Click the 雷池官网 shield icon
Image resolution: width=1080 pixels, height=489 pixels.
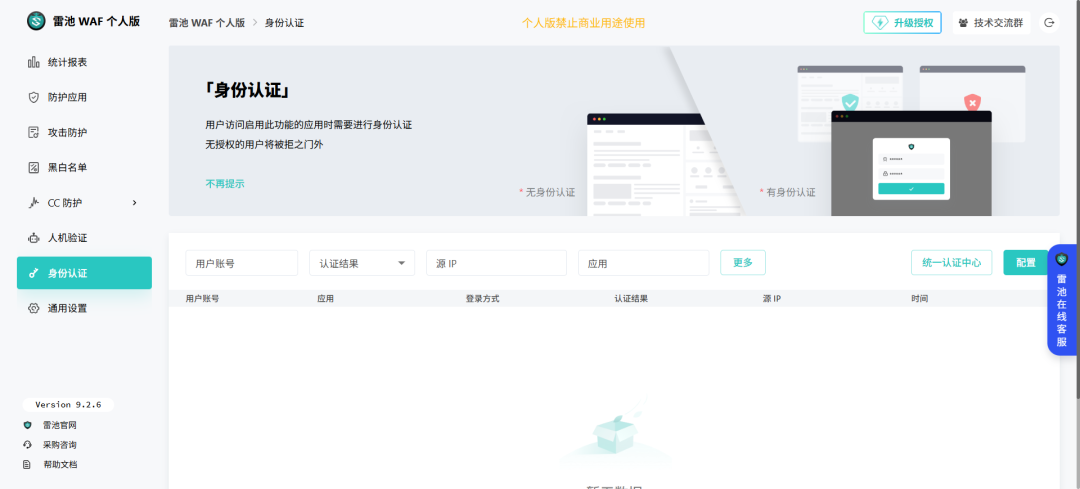coord(28,425)
